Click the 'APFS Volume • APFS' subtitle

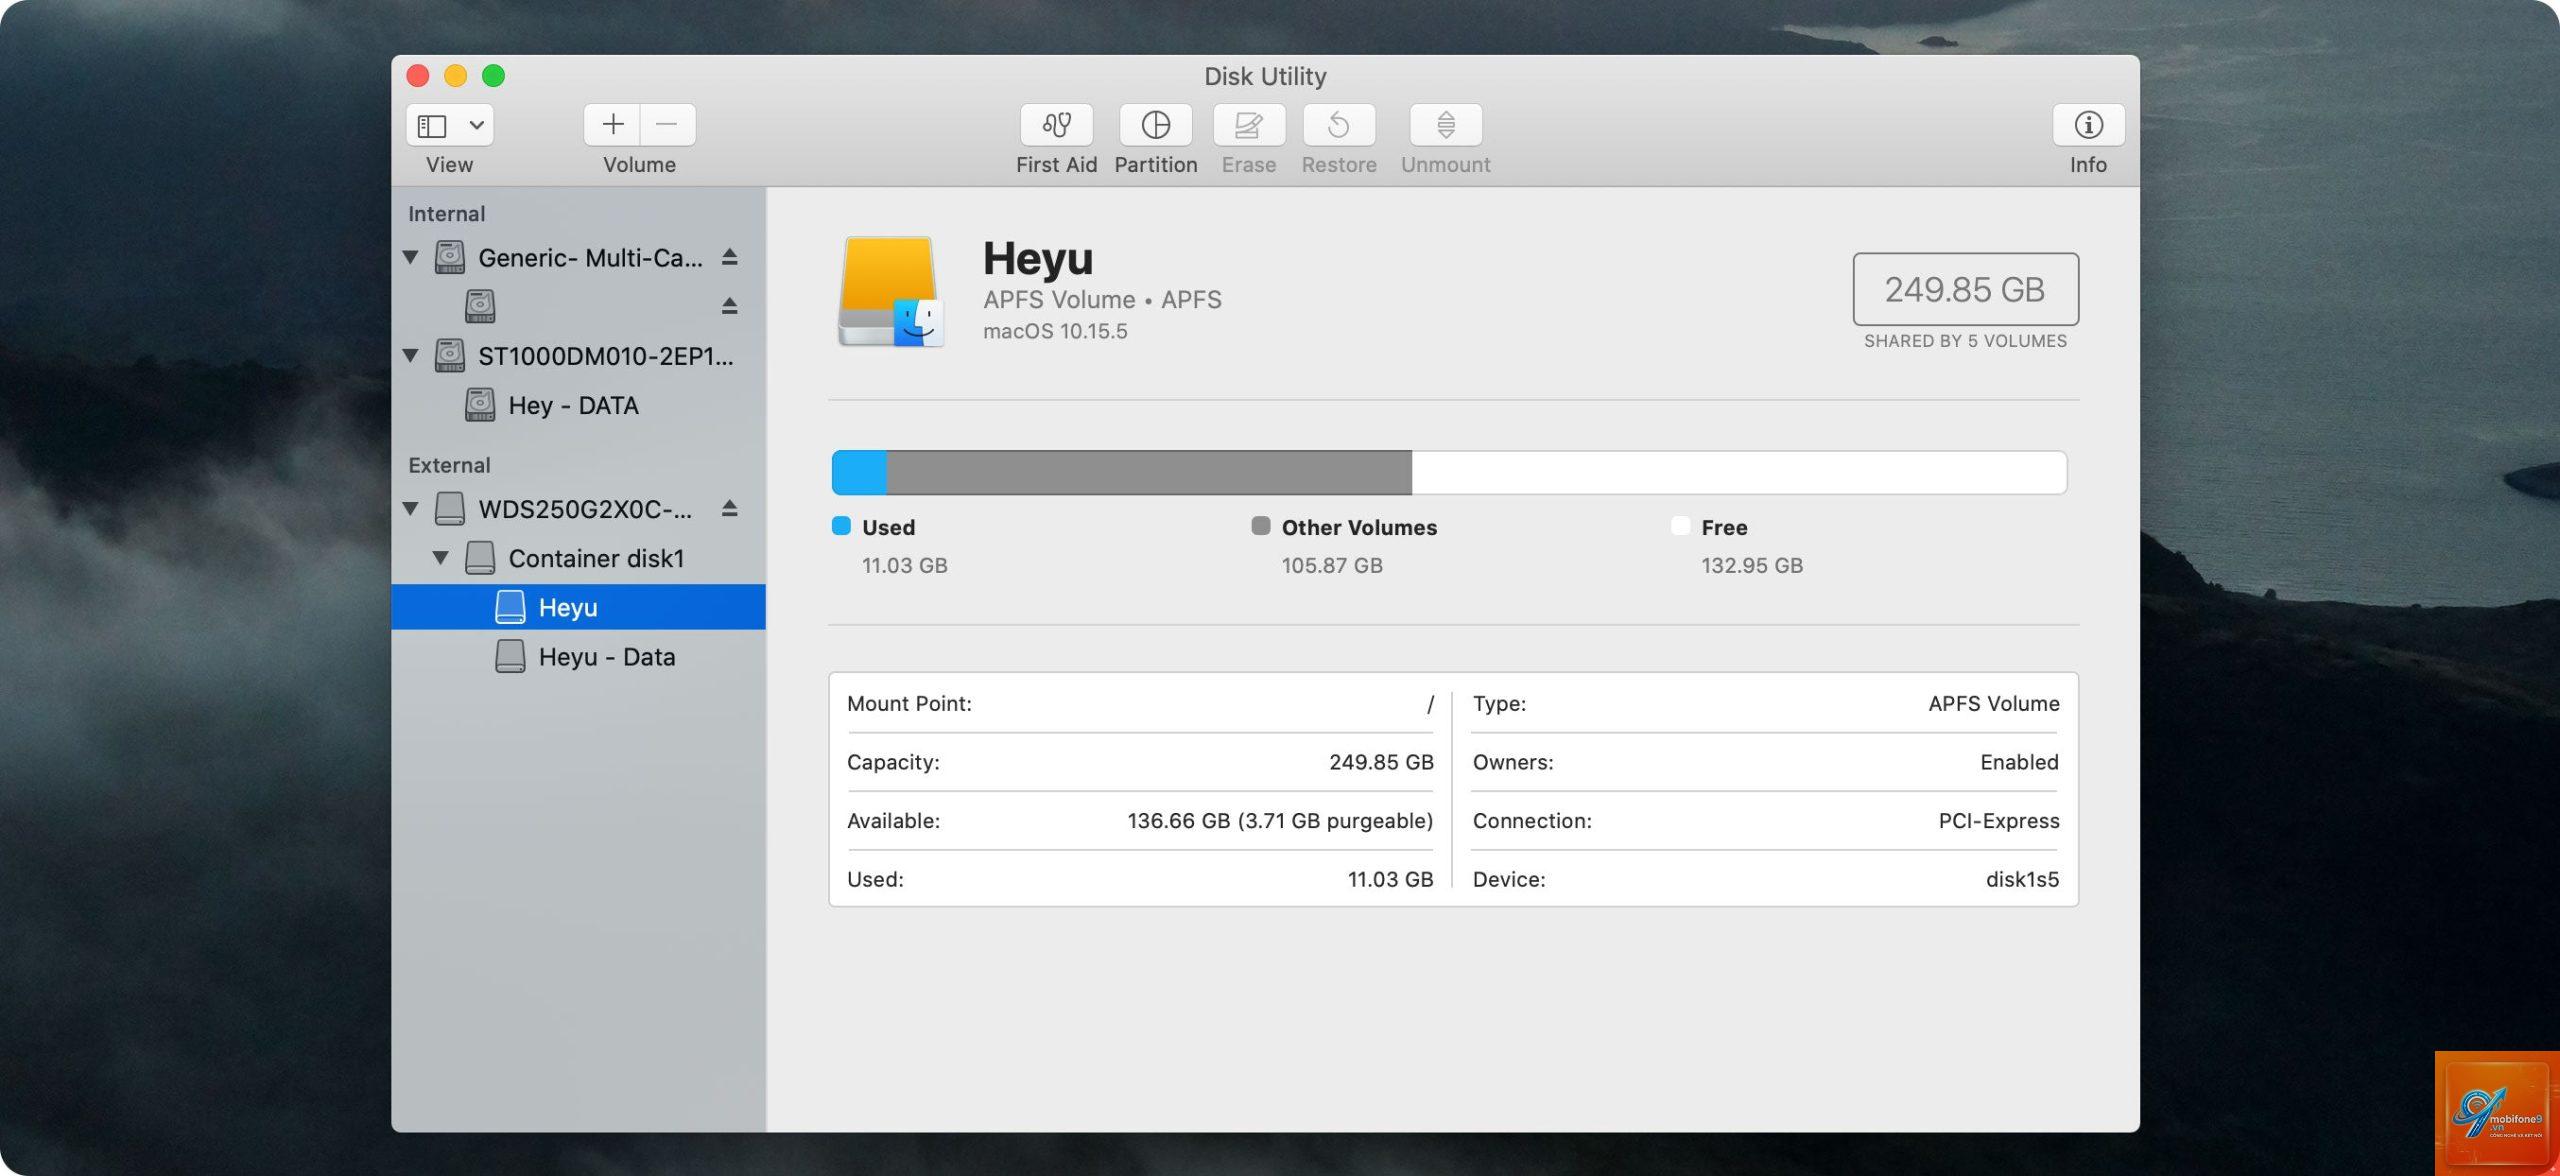(x=1102, y=300)
